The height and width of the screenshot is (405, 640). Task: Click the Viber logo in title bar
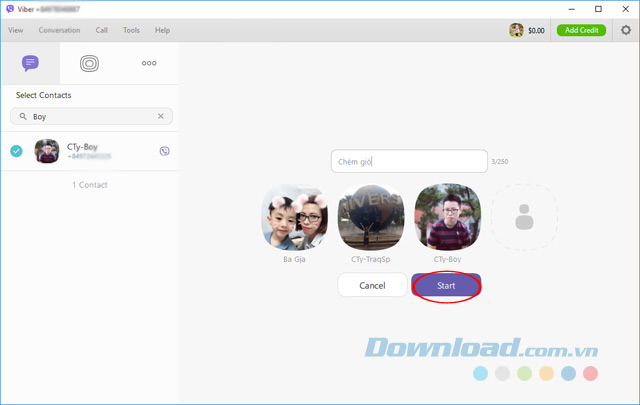(10, 9)
